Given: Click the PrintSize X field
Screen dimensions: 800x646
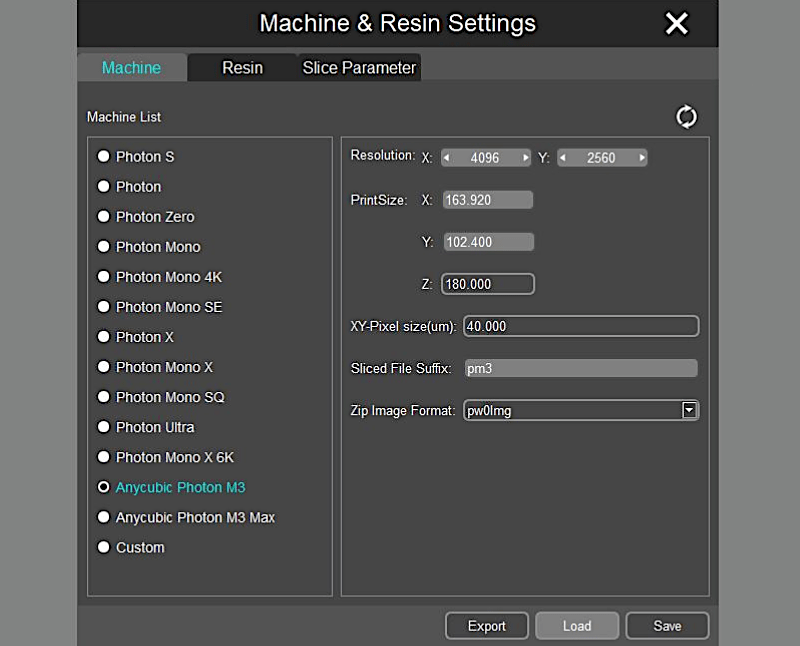Looking at the screenshot, I should tap(488, 200).
